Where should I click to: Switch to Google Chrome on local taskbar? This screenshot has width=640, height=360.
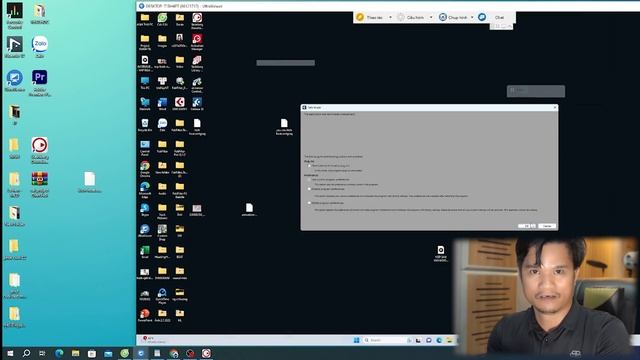pos(173,353)
